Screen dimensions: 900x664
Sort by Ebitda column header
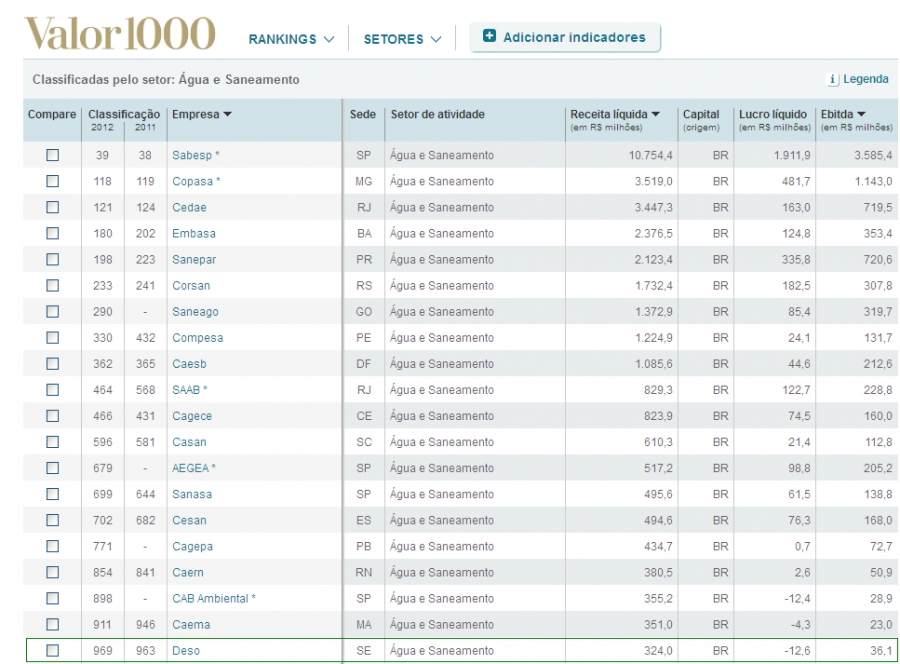(x=843, y=114)
